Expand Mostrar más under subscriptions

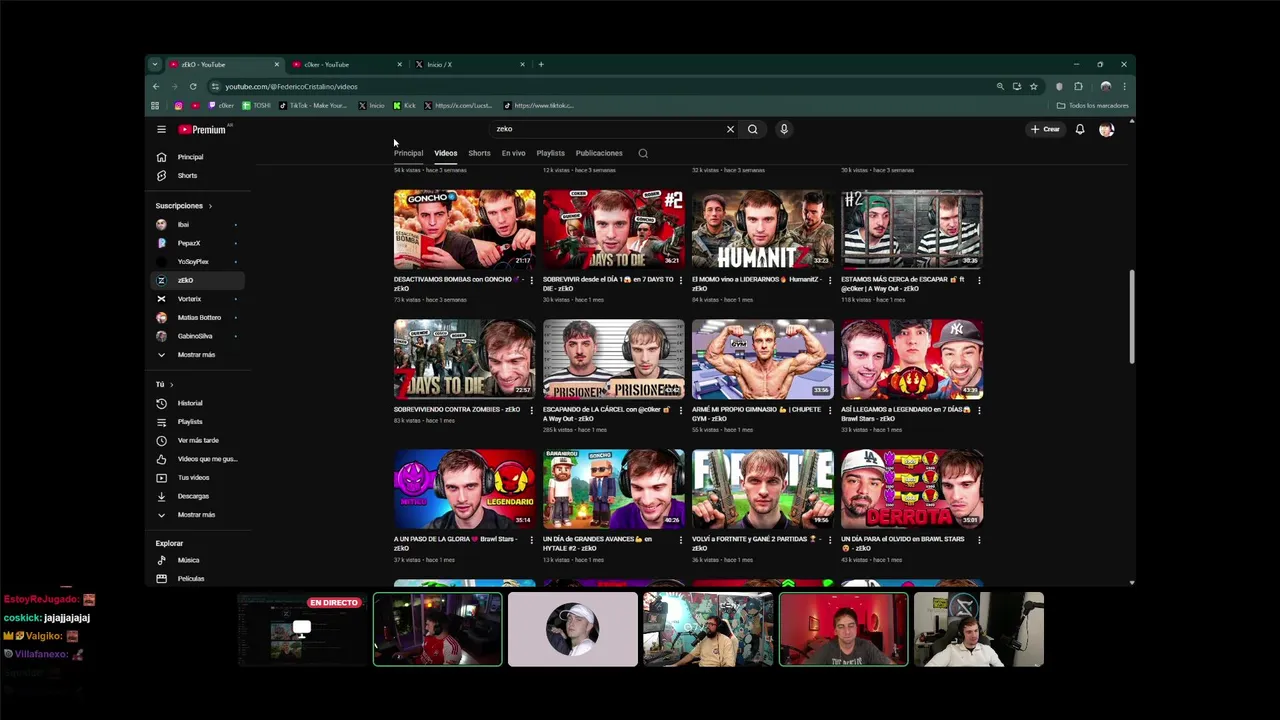tap(196, 355)
